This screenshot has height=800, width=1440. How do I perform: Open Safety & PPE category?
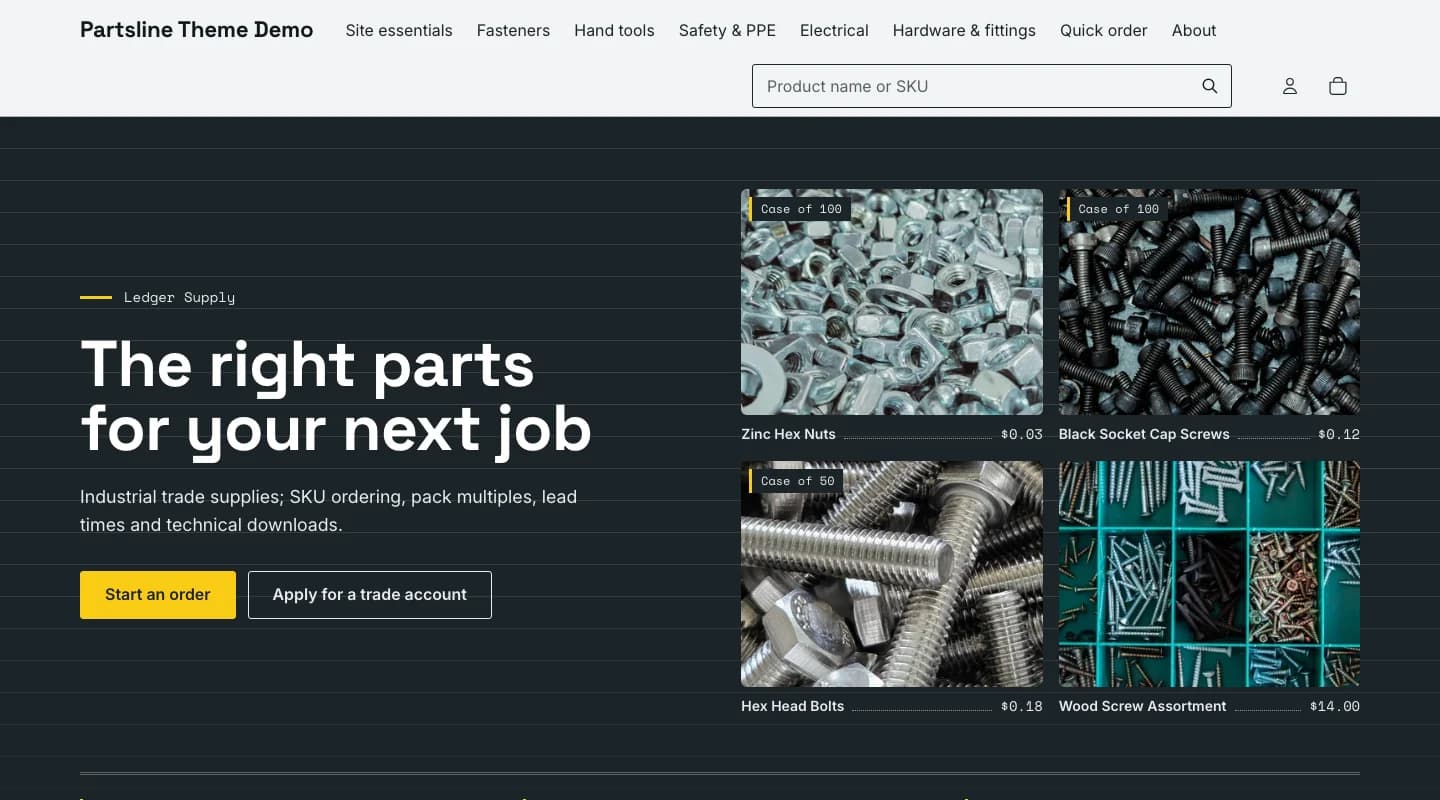point(727,30)
